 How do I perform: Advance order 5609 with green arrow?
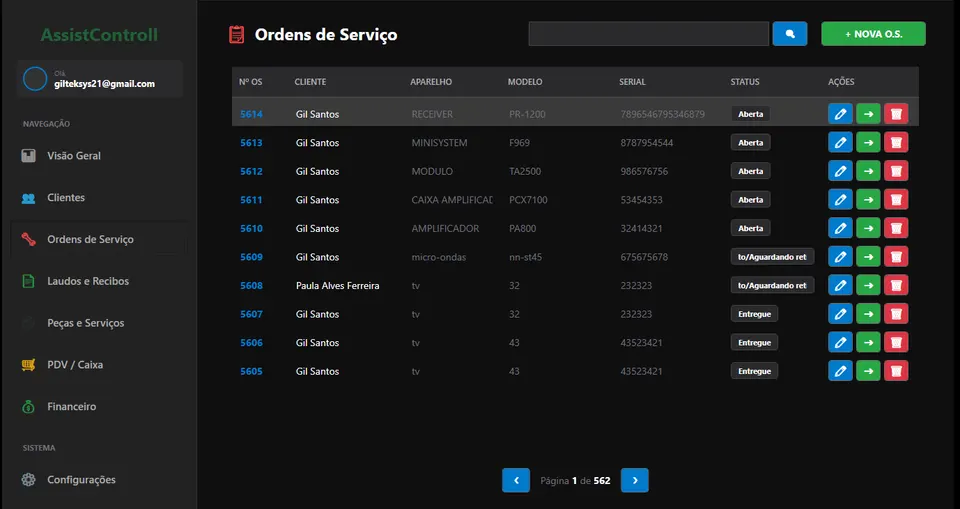click(x=868, y=257)
